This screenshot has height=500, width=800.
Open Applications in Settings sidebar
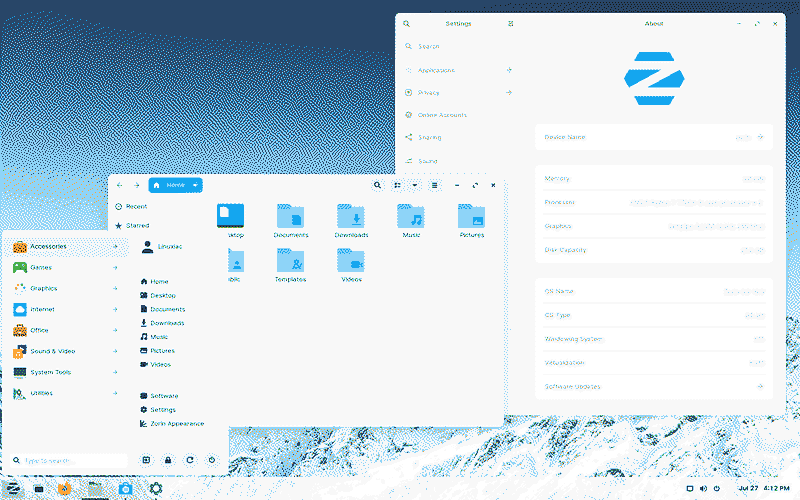(458, 70)
